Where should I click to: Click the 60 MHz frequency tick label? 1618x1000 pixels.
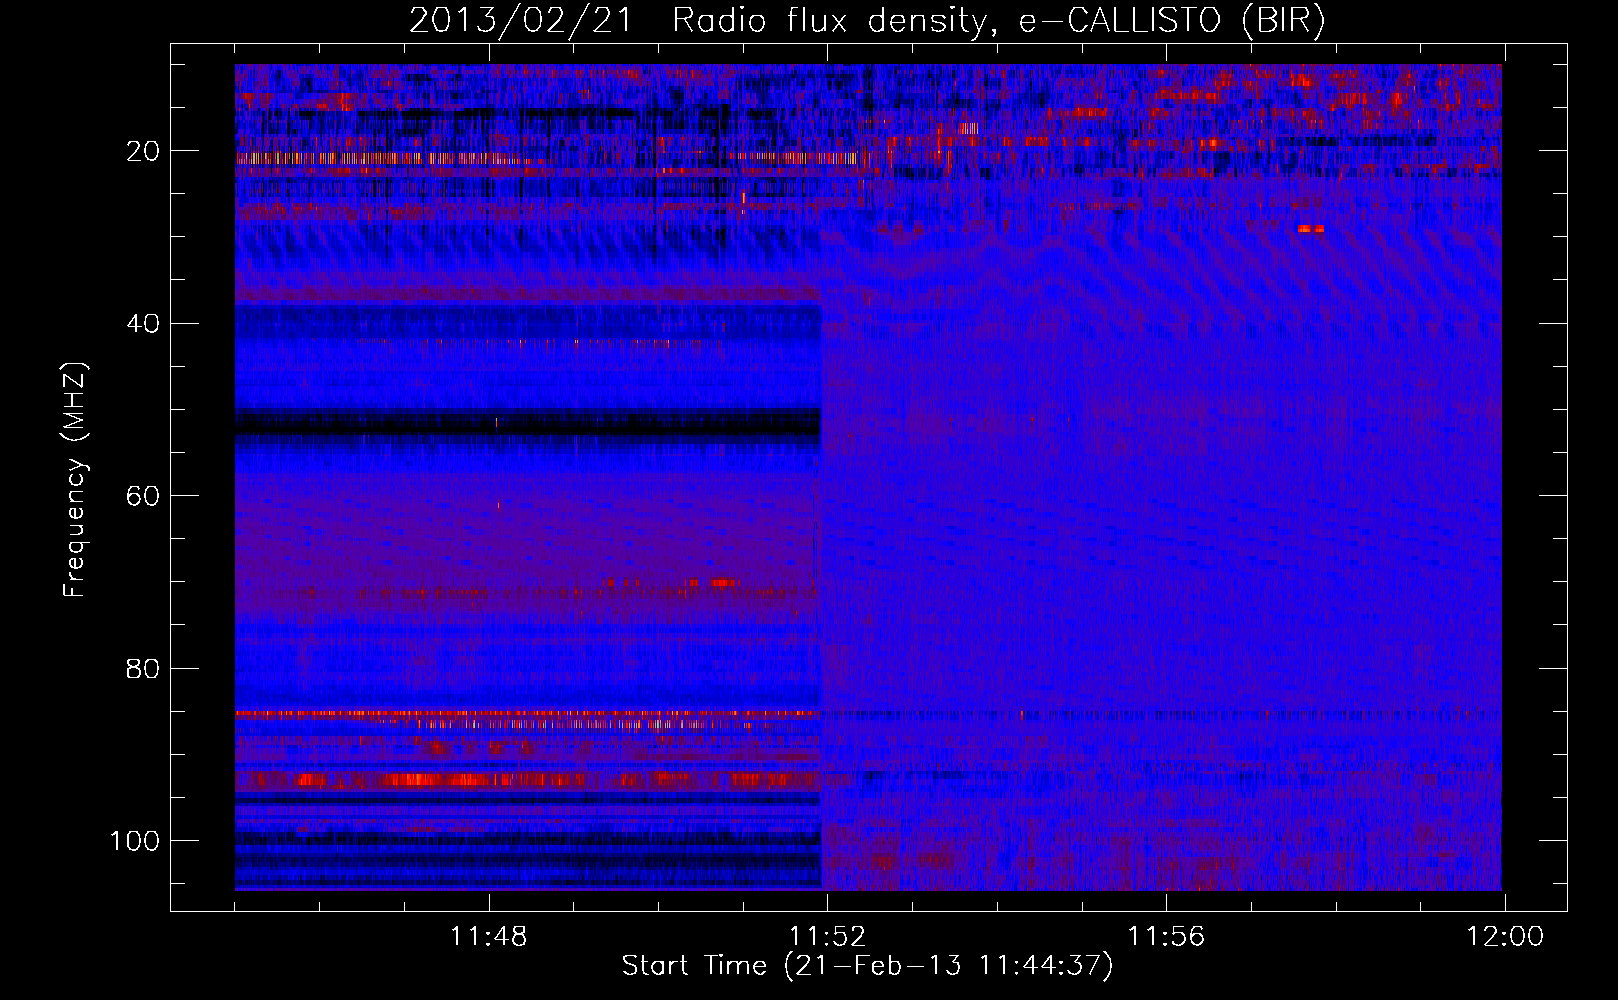pyautogui.click(x=143, y=496)
